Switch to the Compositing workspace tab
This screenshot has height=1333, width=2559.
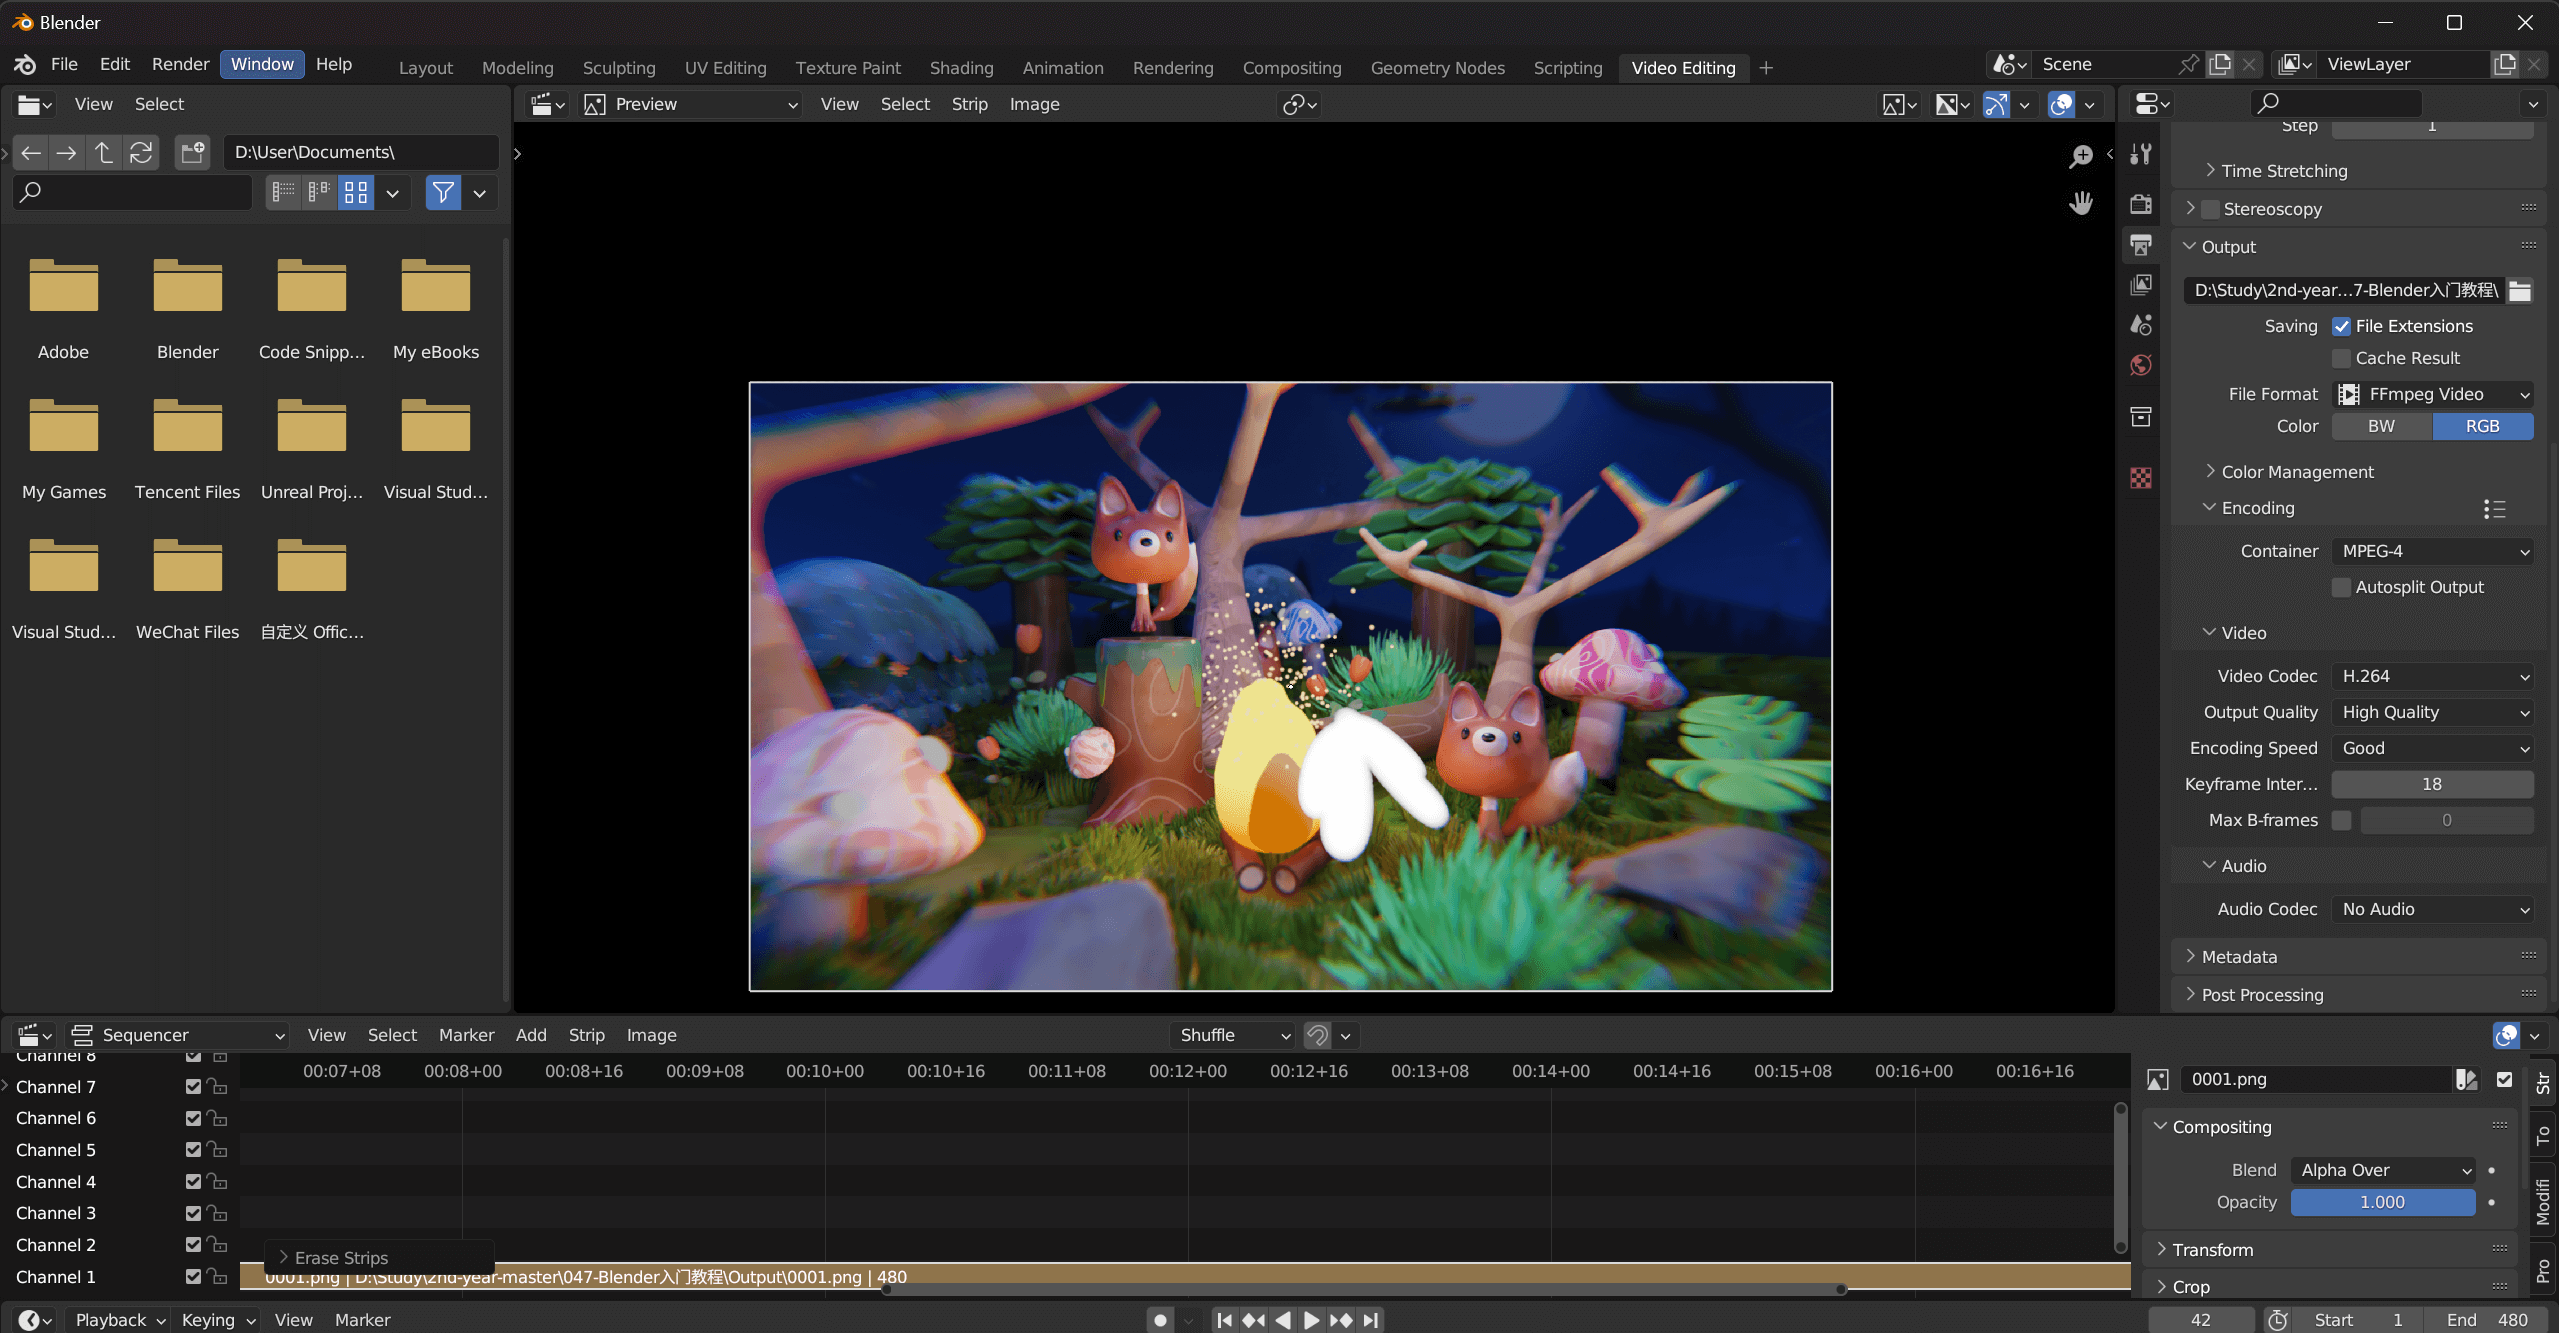(1291, 67)
